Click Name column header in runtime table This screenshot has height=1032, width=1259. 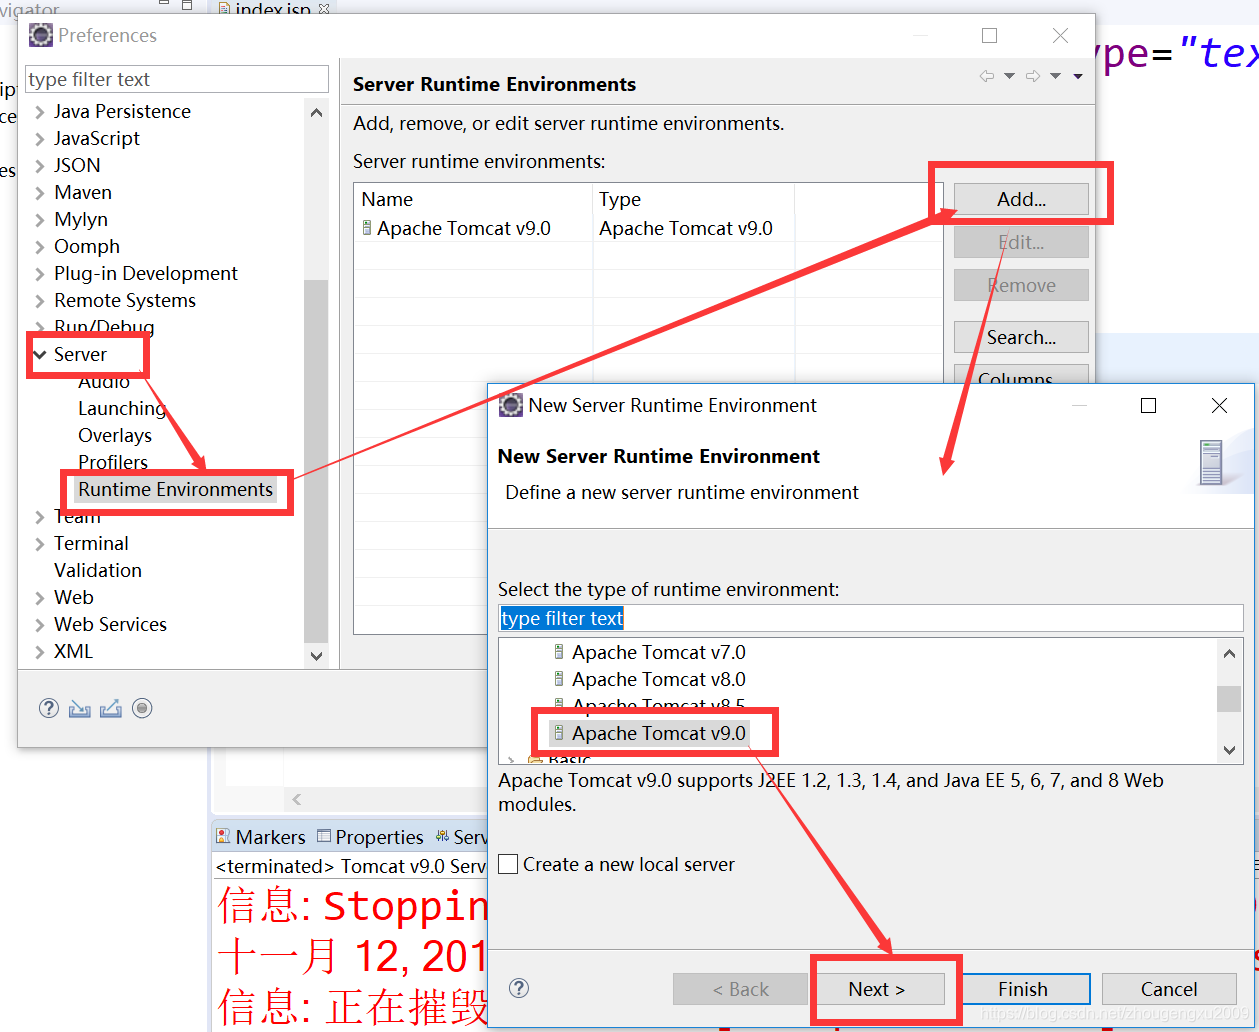tap(474, 199)
